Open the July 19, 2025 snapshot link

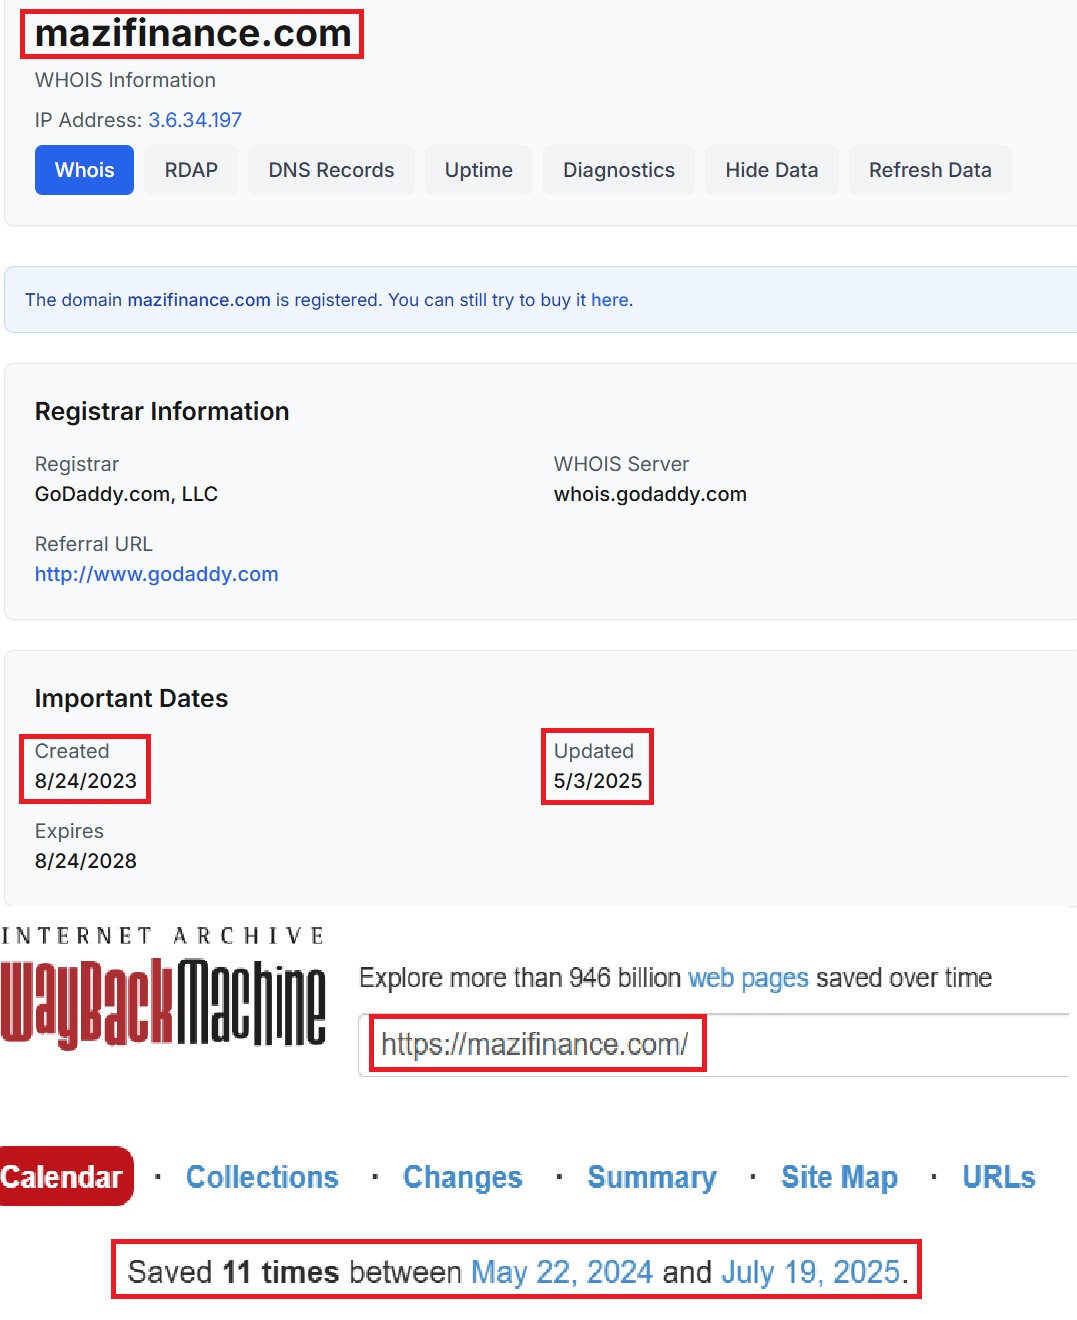coord(810,1272)
